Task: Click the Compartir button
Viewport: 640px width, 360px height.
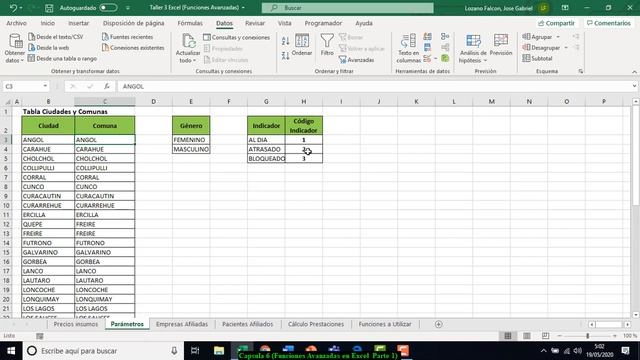Action: tap(556, 23)
